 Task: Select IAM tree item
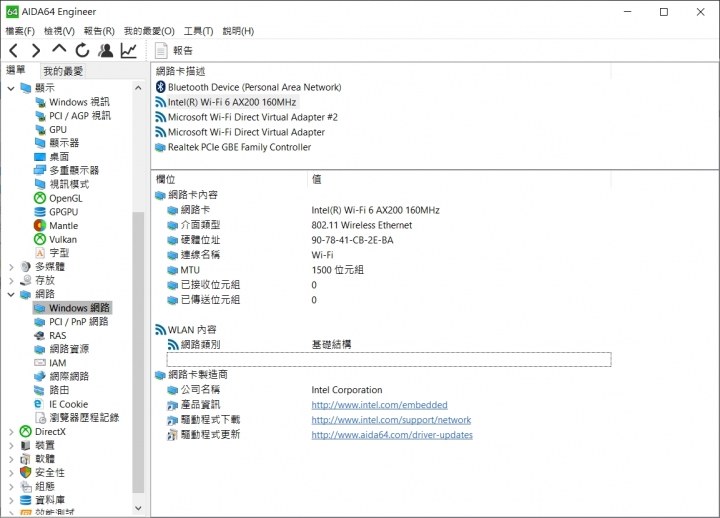click(57, 363)
